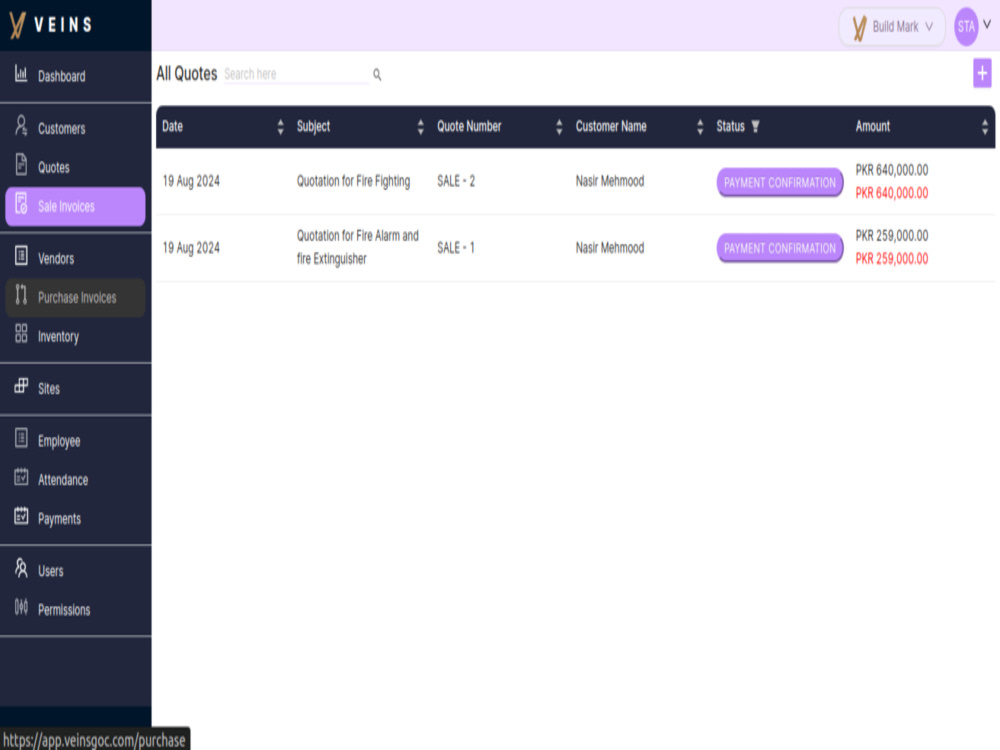Open the Dashboard chart icon
This screenshot has width=1000, height=750.
[21, 74]
